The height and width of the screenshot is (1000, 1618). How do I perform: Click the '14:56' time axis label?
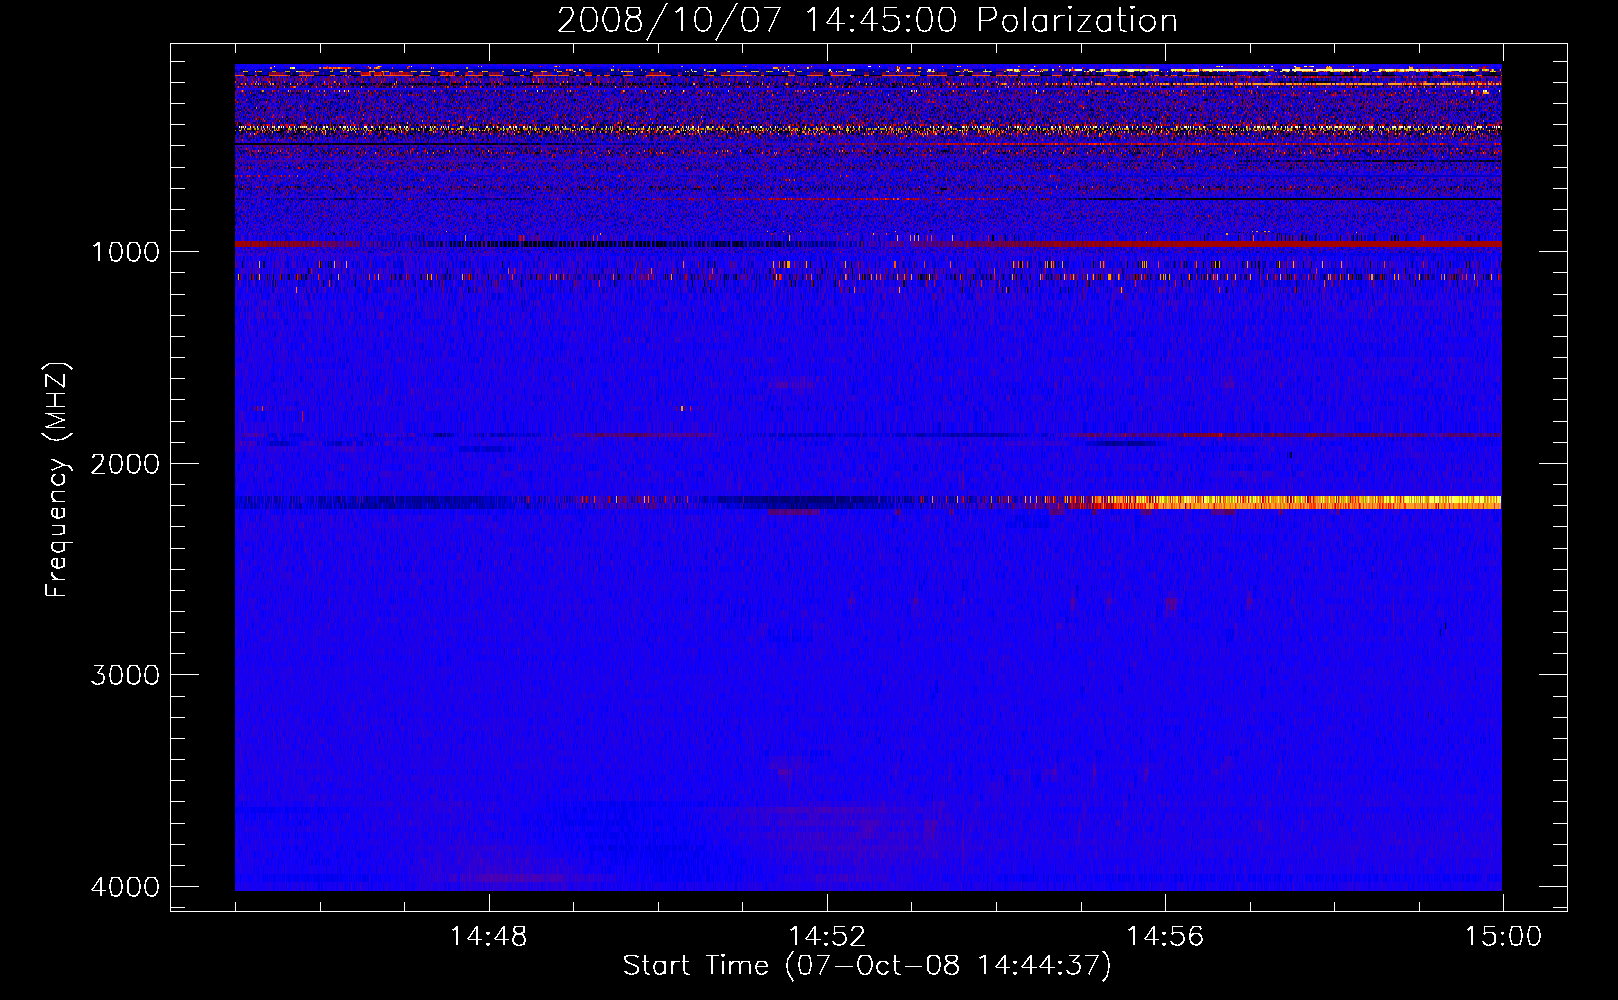coord(1165,937)
